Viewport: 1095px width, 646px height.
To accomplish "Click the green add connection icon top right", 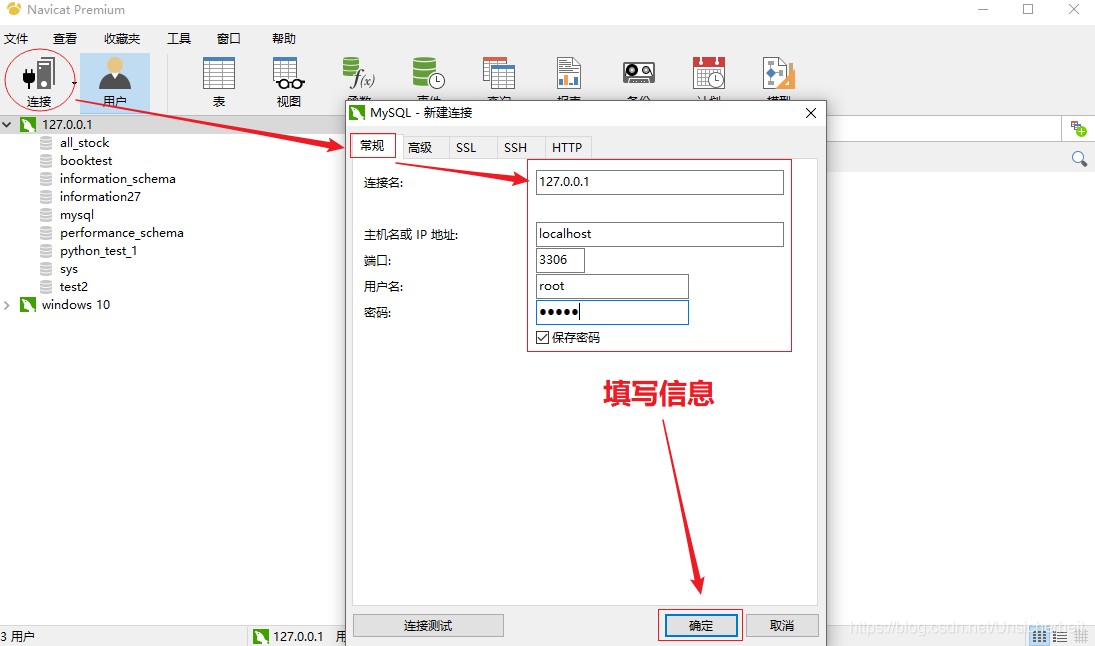I will coord(1079,128).
